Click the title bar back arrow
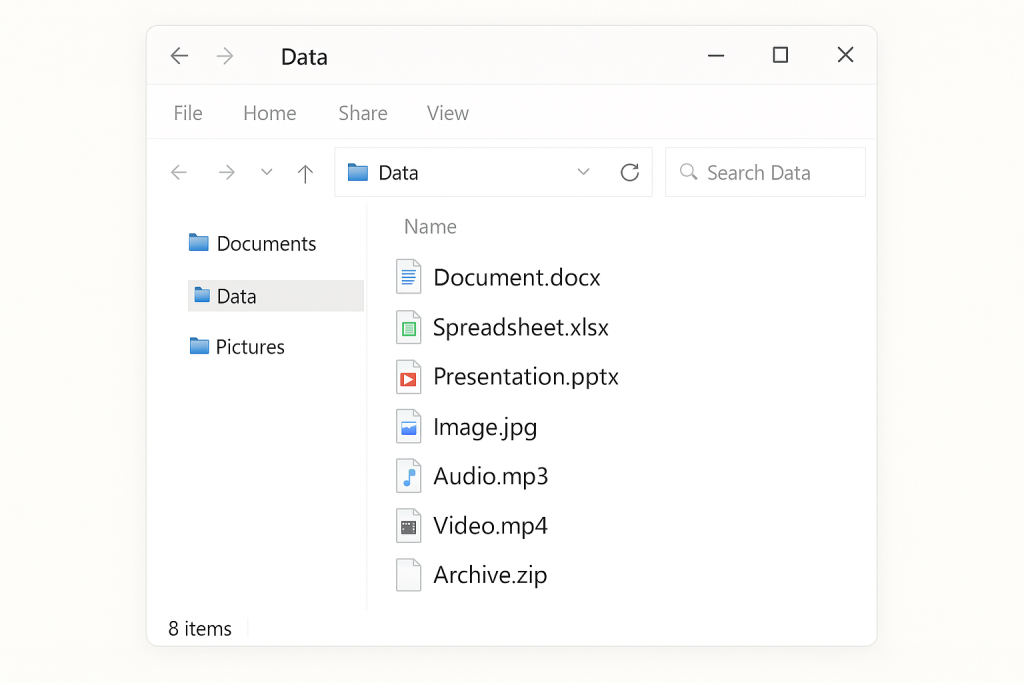 [x=179, y=56]
